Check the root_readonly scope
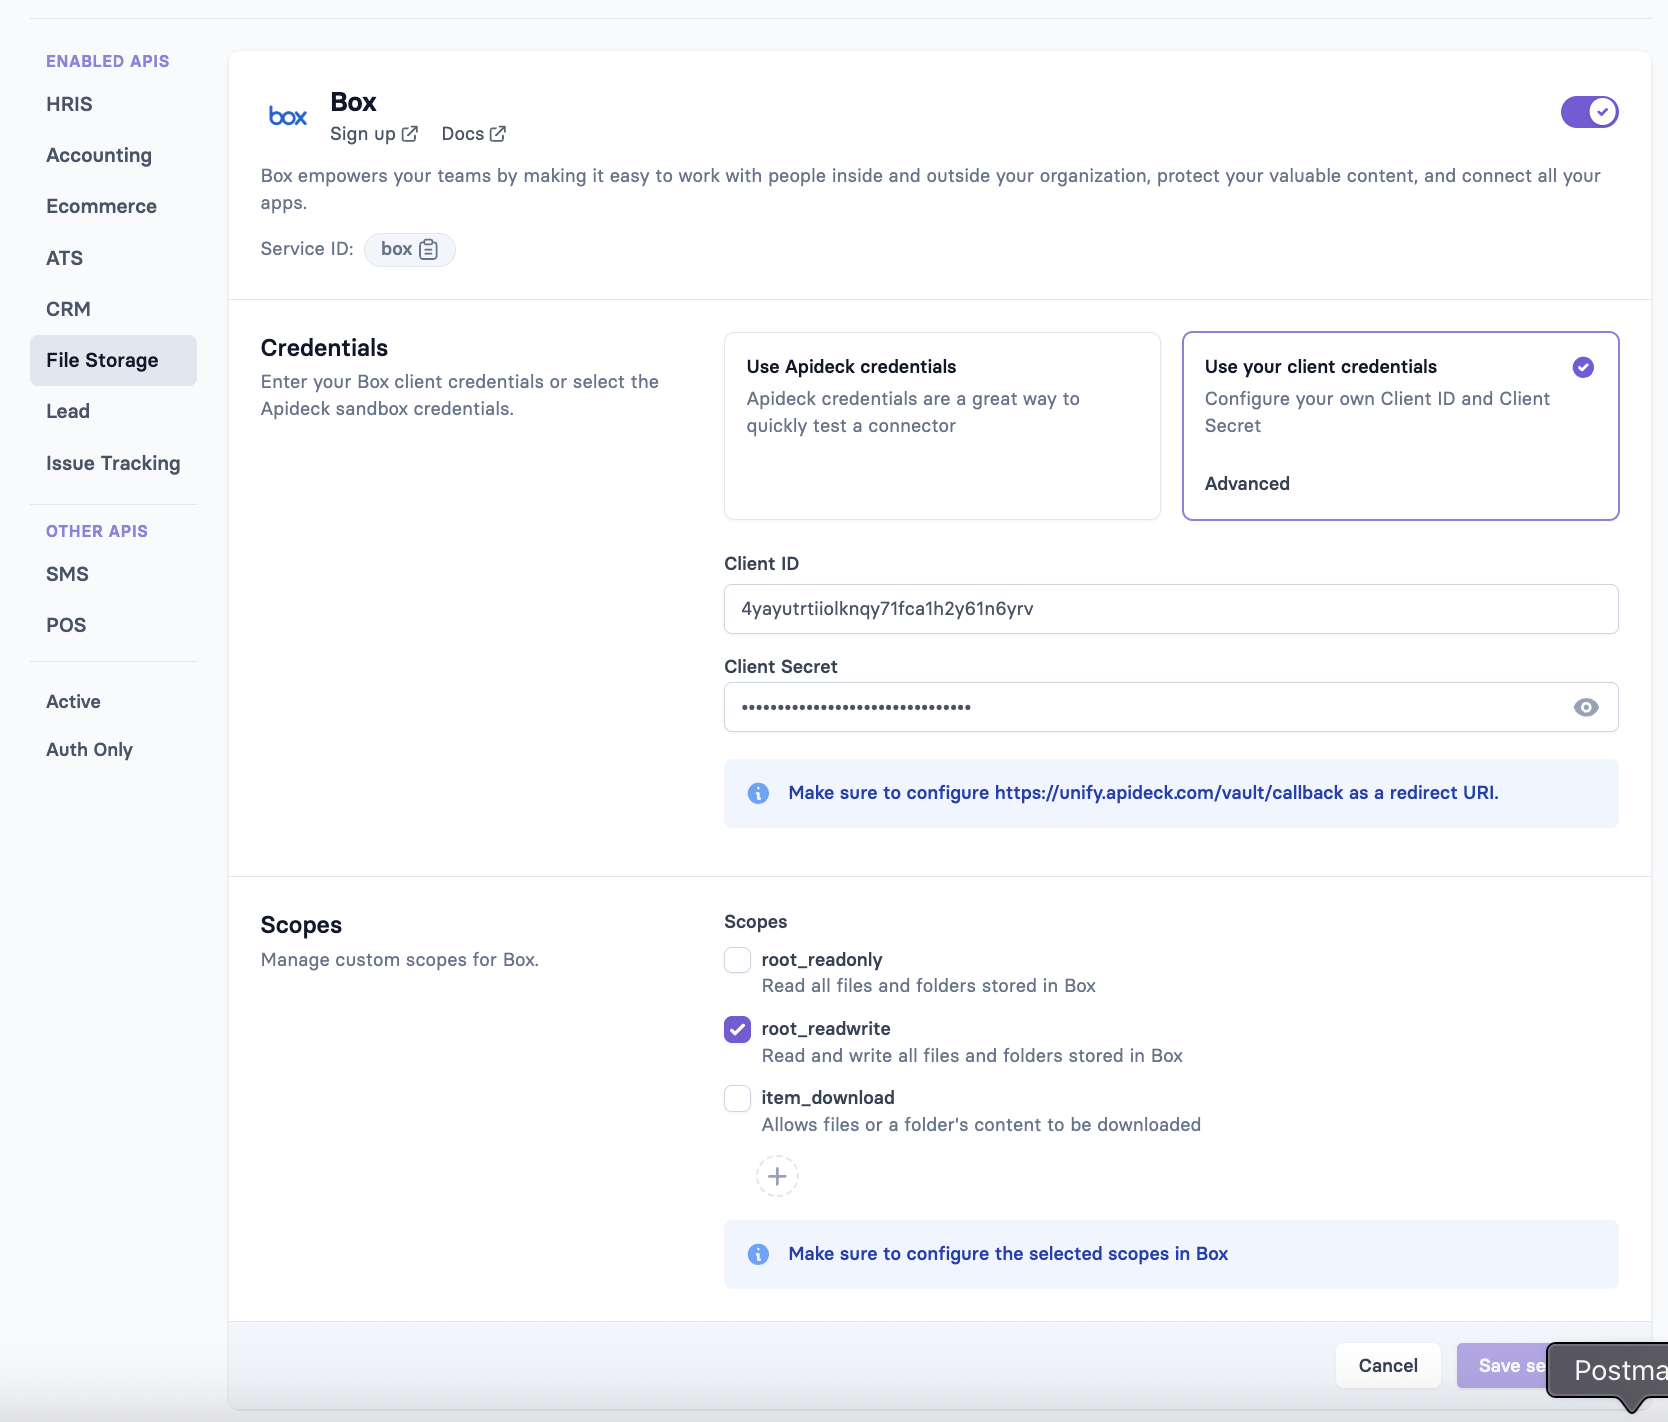 click(x=738, y=960)
